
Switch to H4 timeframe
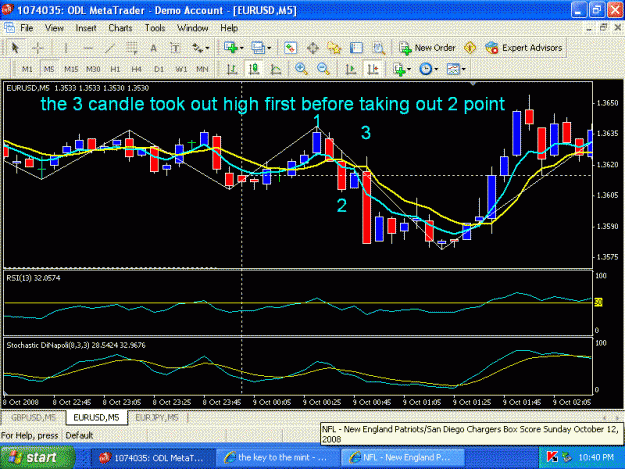(x=136, y=69)
